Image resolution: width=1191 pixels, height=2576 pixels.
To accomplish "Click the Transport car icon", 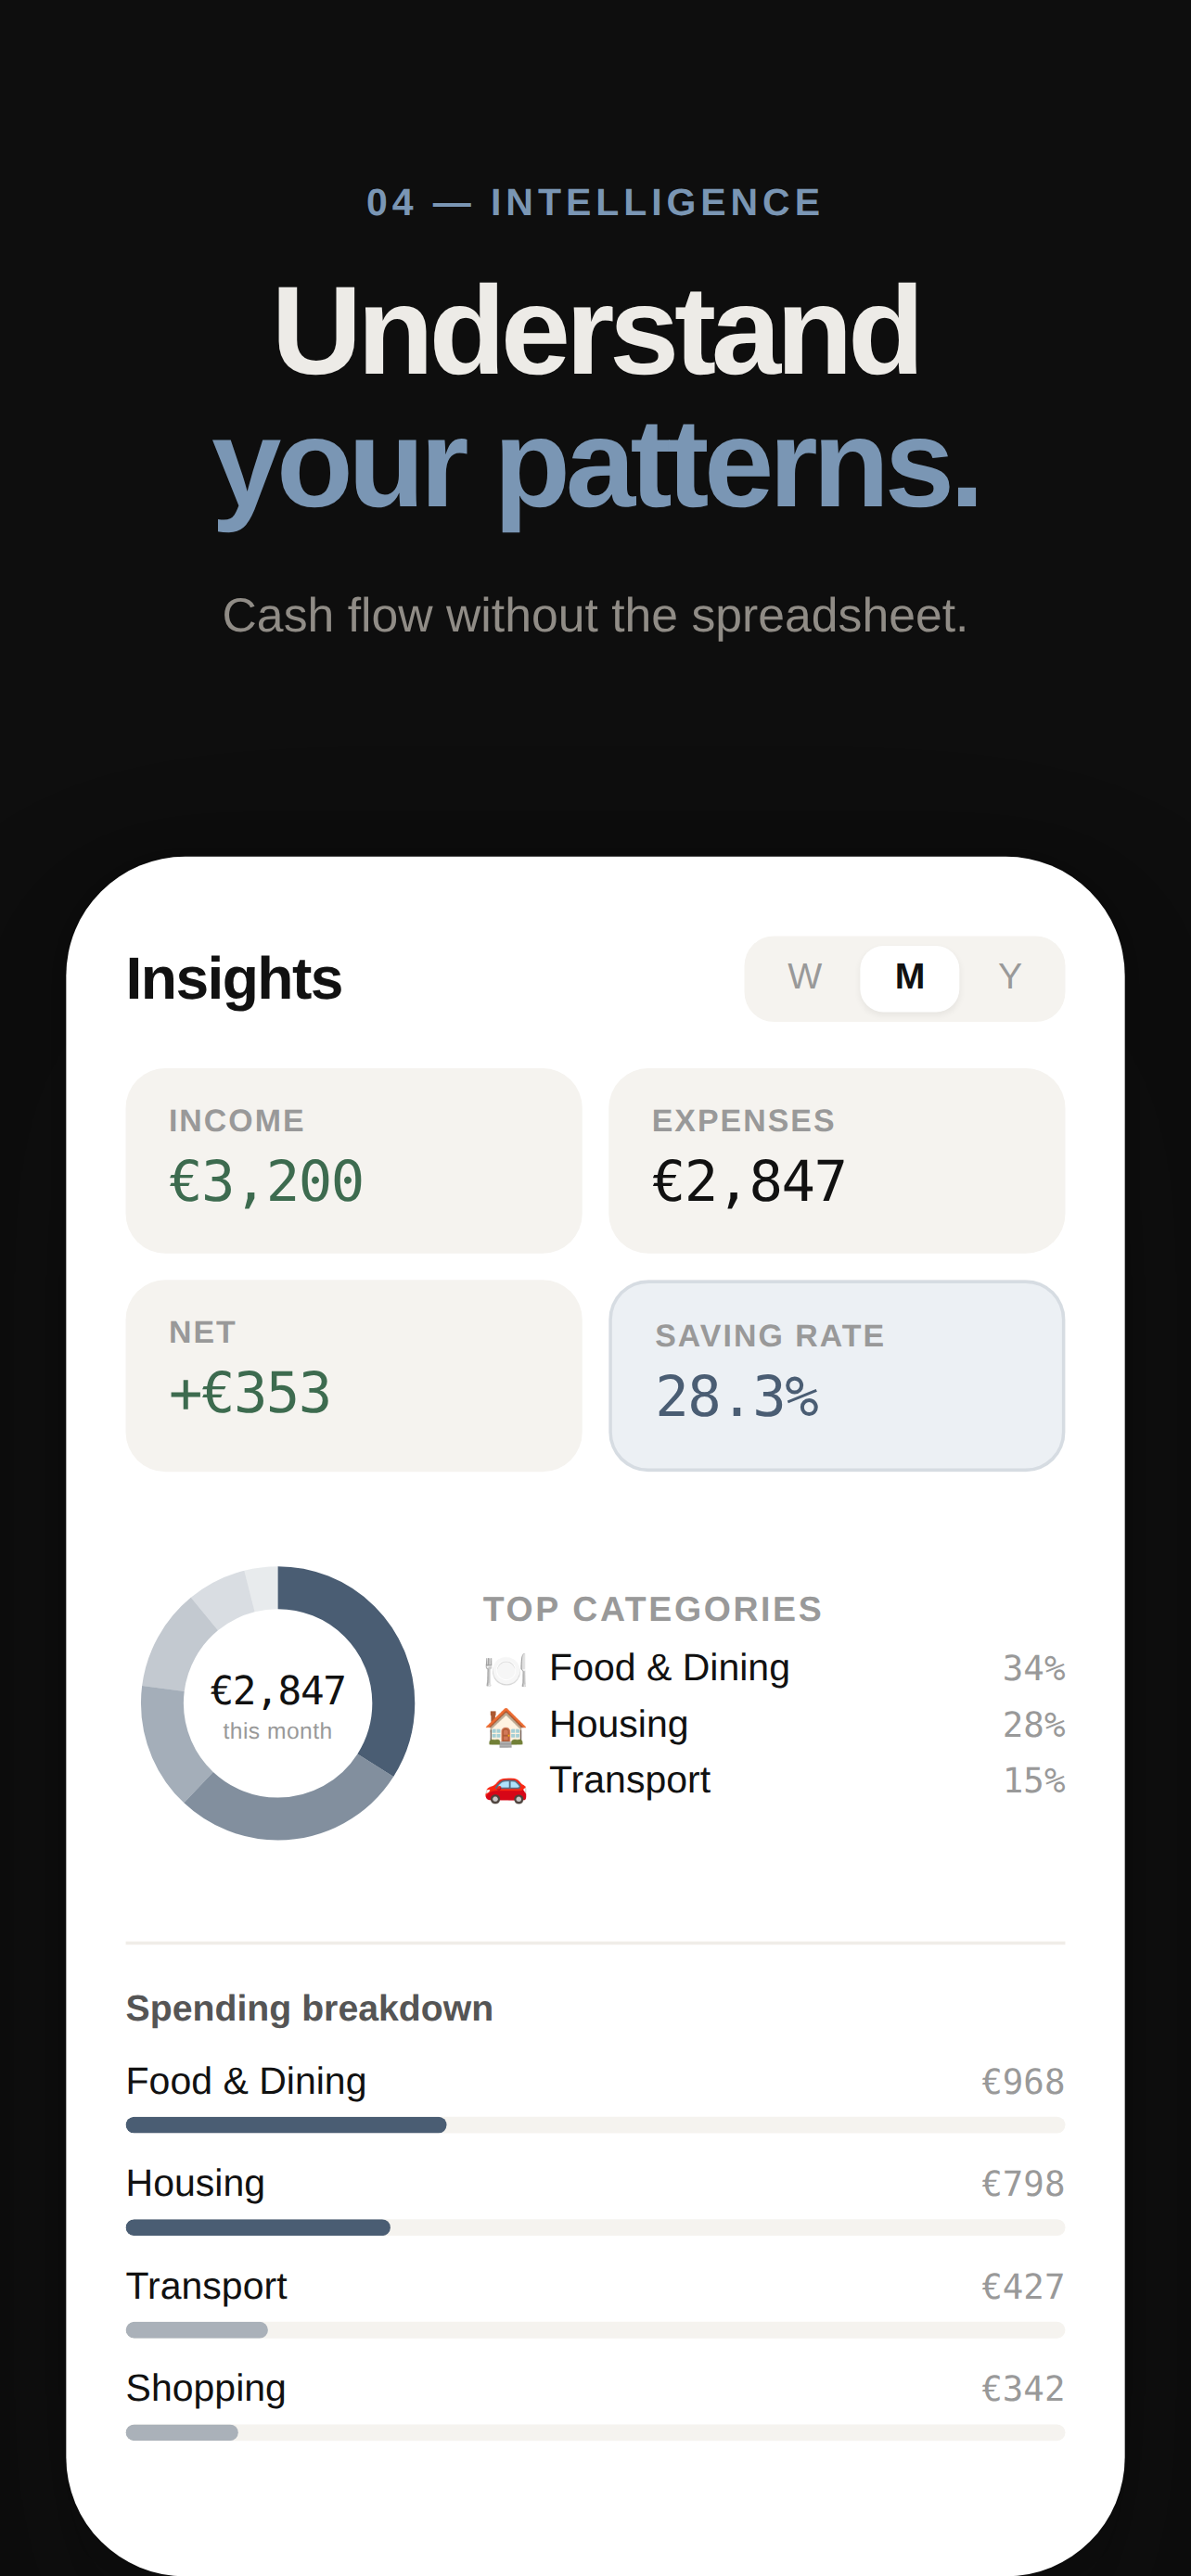I will point(505,1781).
